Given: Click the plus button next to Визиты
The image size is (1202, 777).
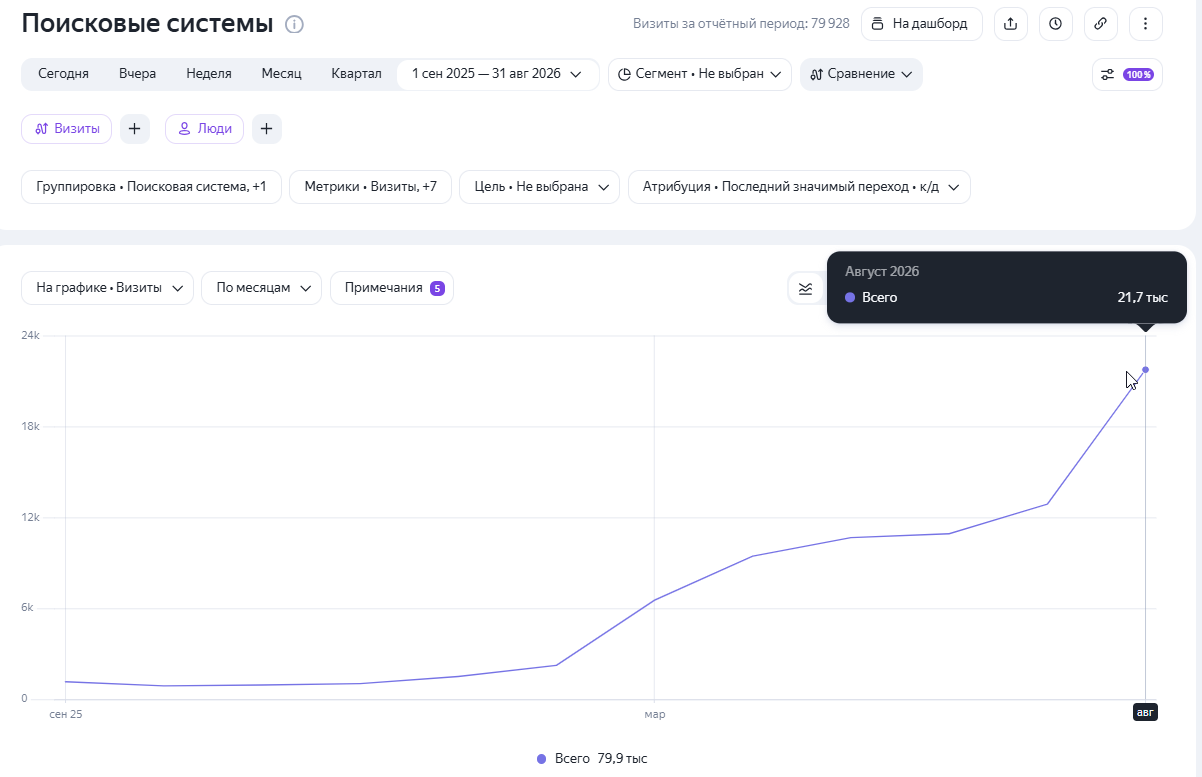Looking at the screenshot, I should pos(135,129).
